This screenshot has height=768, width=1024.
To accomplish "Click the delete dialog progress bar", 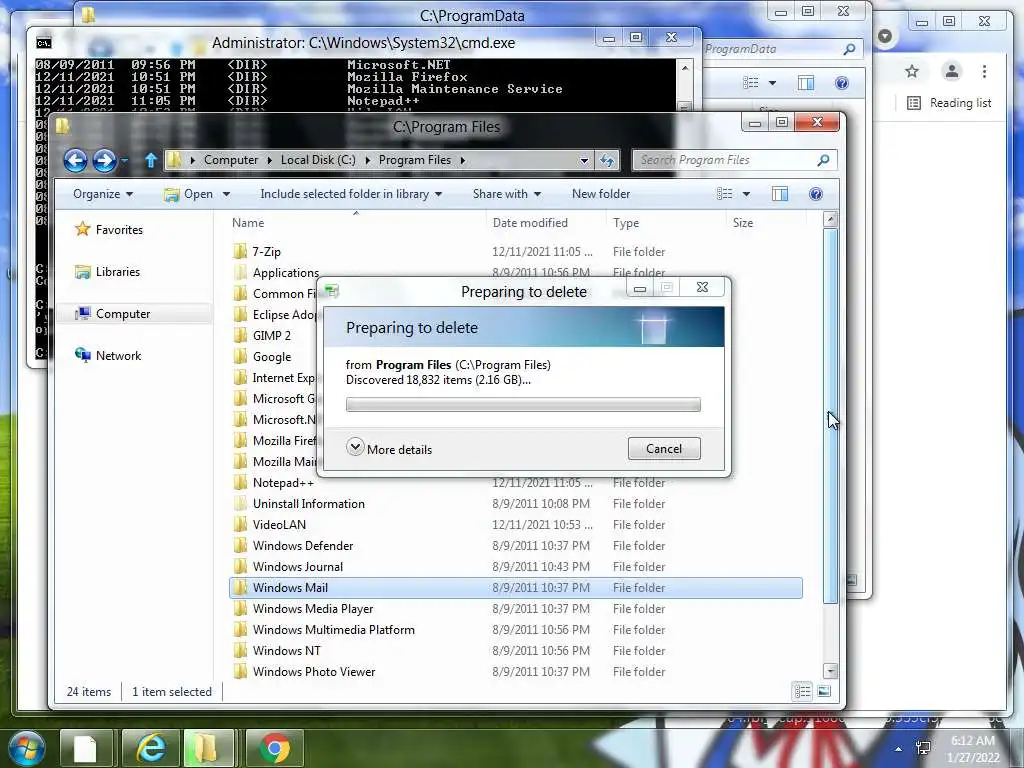I will [523, 405].
